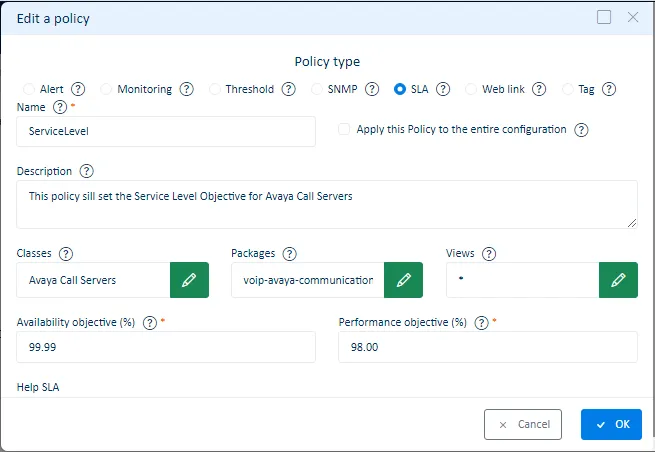Click the pencil edit button for Classes
Screen dimensions: 655x452
pyautogui.click(x=189, y=280)
